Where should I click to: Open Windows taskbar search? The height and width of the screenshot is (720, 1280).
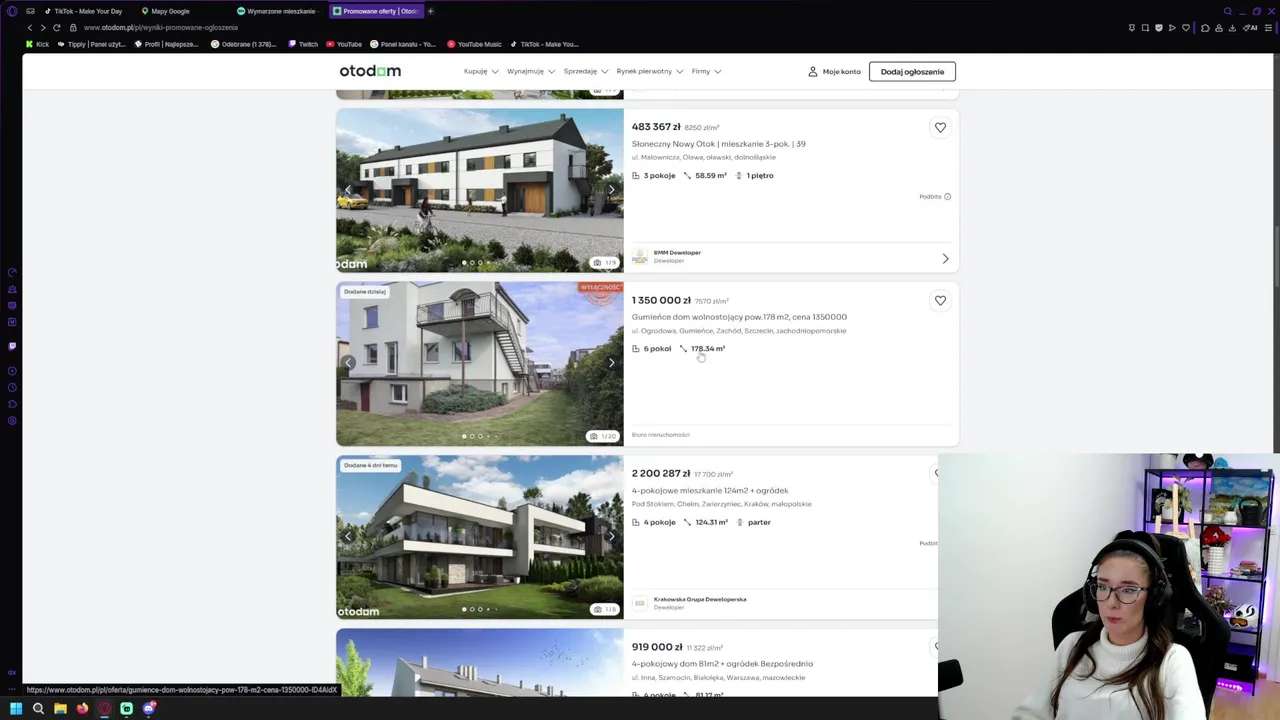[x=38, y=709]
